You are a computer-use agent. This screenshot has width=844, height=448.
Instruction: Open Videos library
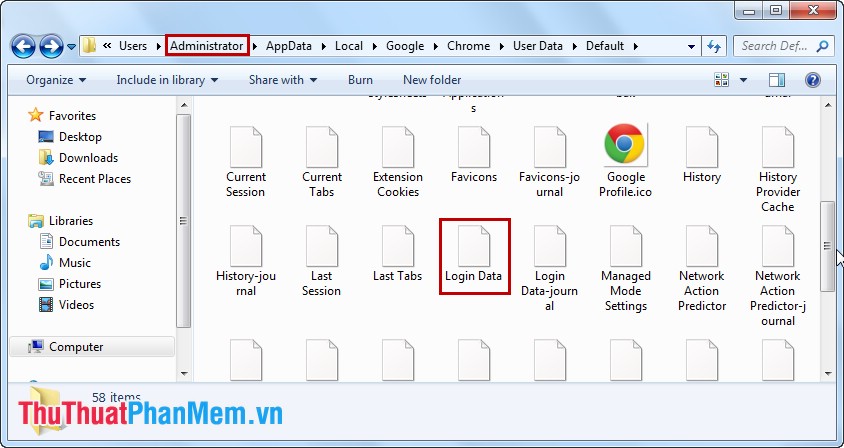pyautogui.click(x=76, y=305)
